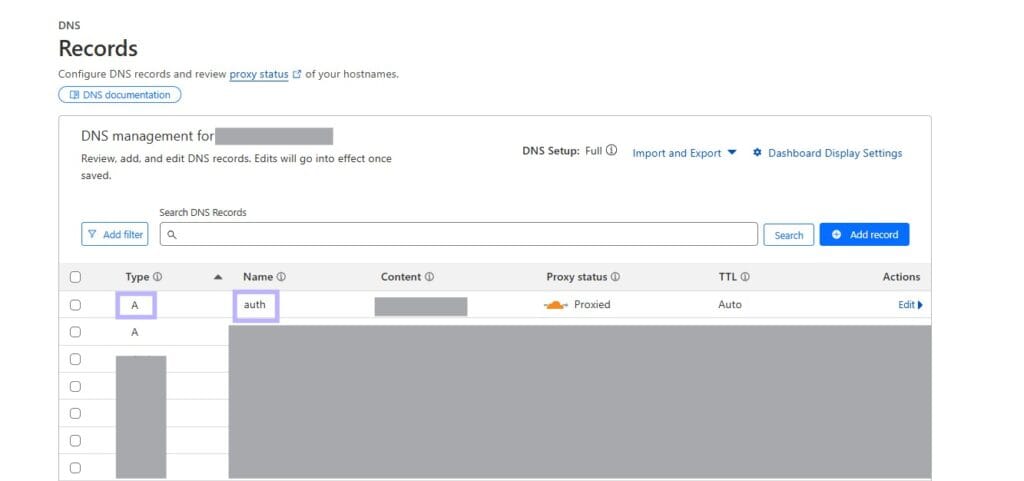Click the Name column header

coord(258,277)
